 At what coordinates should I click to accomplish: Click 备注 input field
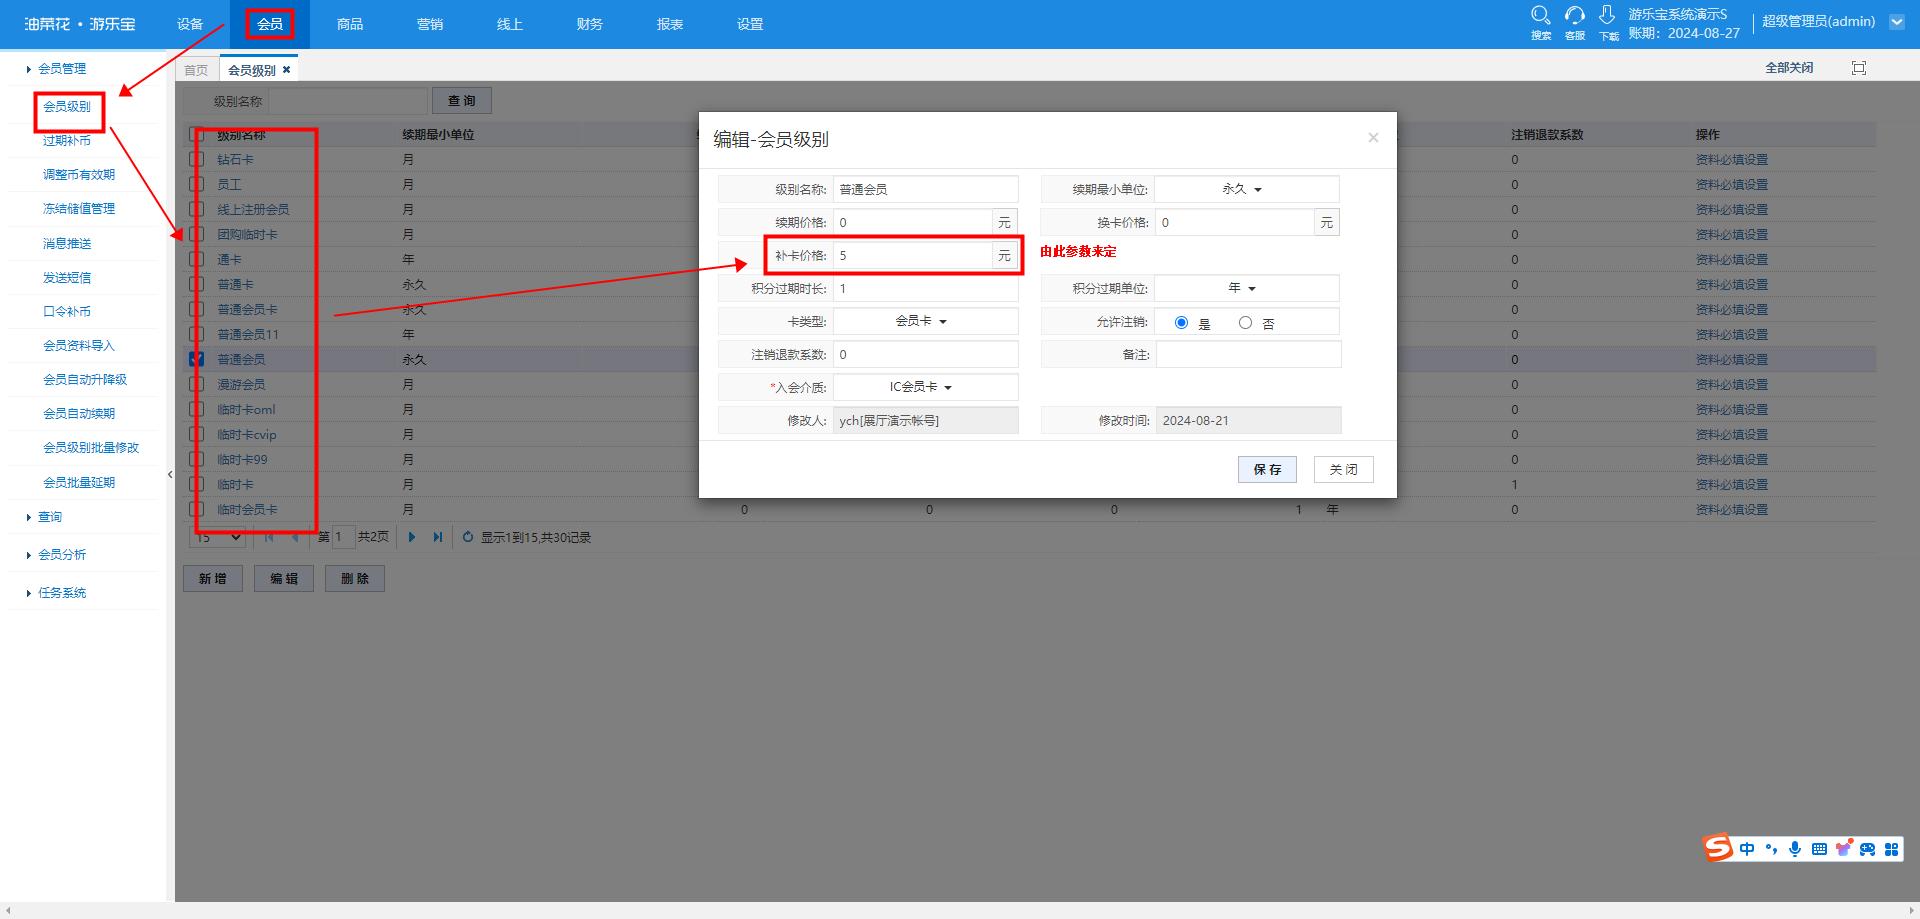(x=1248, y=354)
